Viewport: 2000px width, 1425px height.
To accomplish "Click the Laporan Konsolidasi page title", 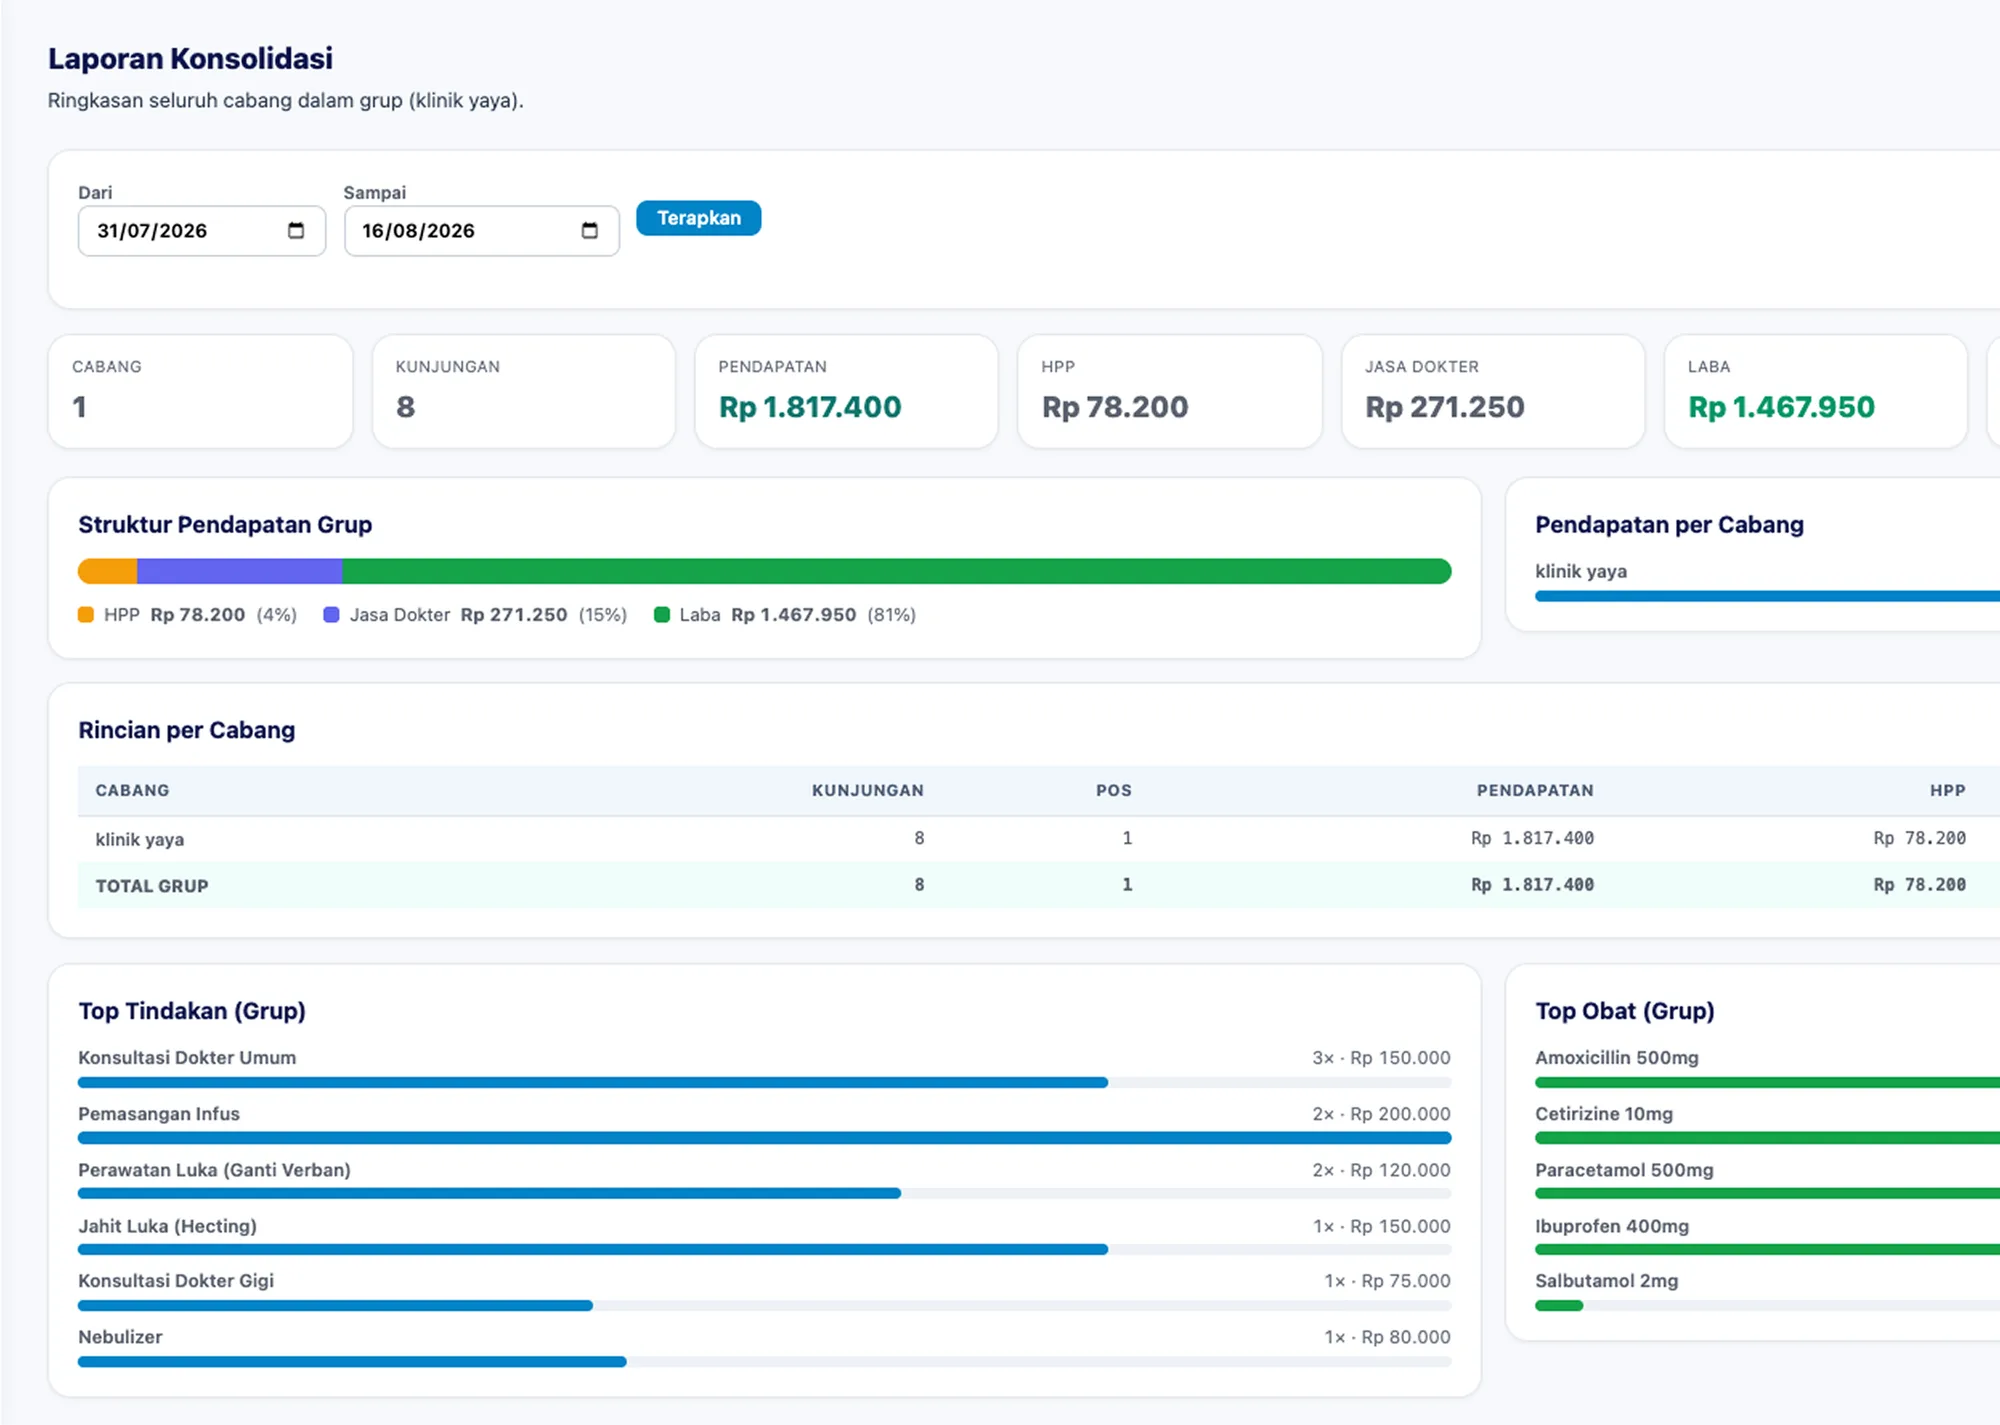I will (x=190, y=59).
